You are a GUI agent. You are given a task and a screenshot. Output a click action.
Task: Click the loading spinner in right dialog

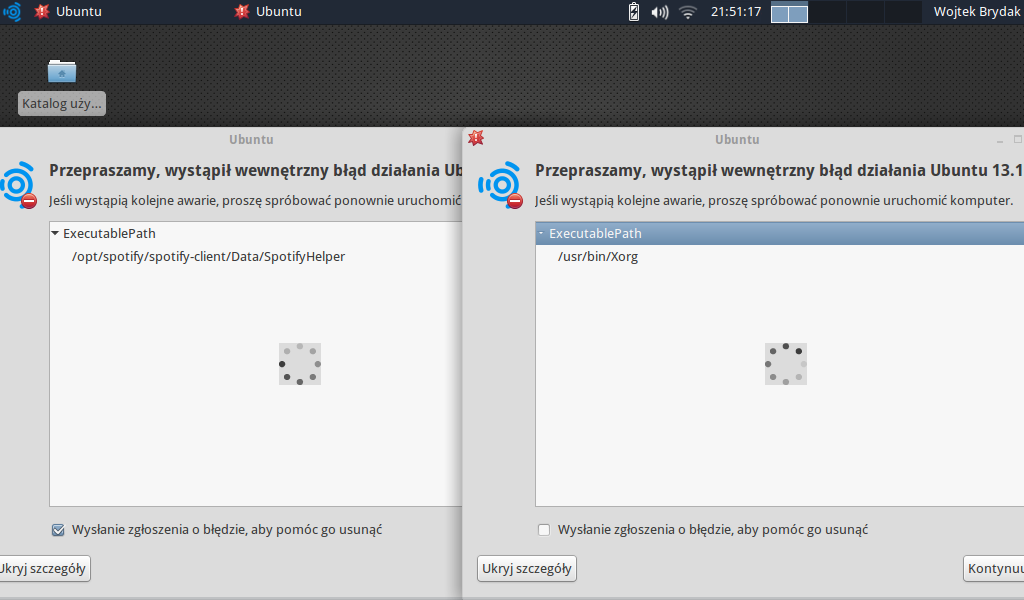[786, 364]
